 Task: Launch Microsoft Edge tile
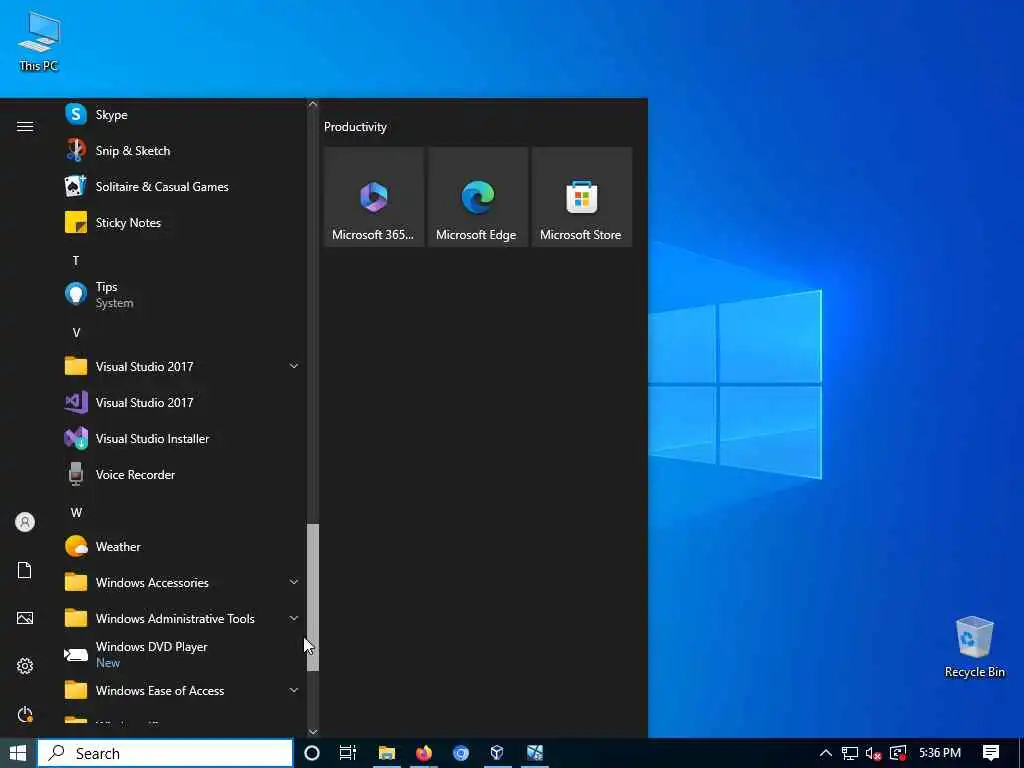477,197
